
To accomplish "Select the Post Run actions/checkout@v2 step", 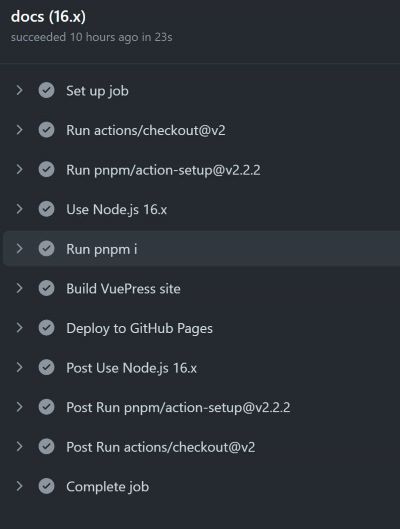I will coord(201,447).
